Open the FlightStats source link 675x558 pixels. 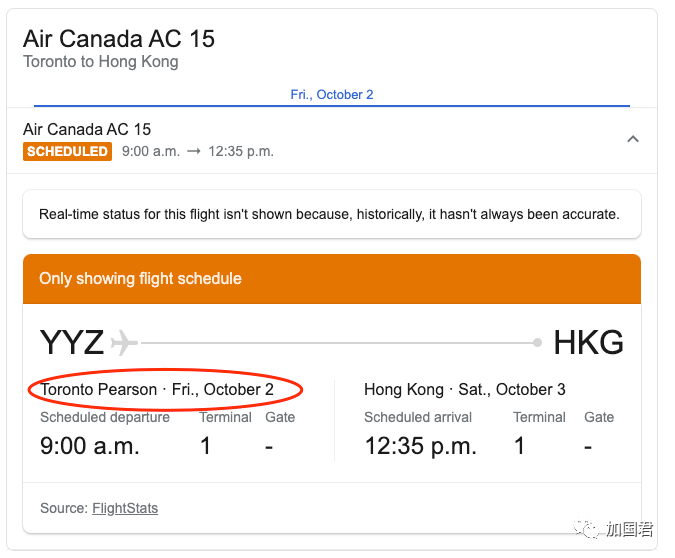pos(125,508)
